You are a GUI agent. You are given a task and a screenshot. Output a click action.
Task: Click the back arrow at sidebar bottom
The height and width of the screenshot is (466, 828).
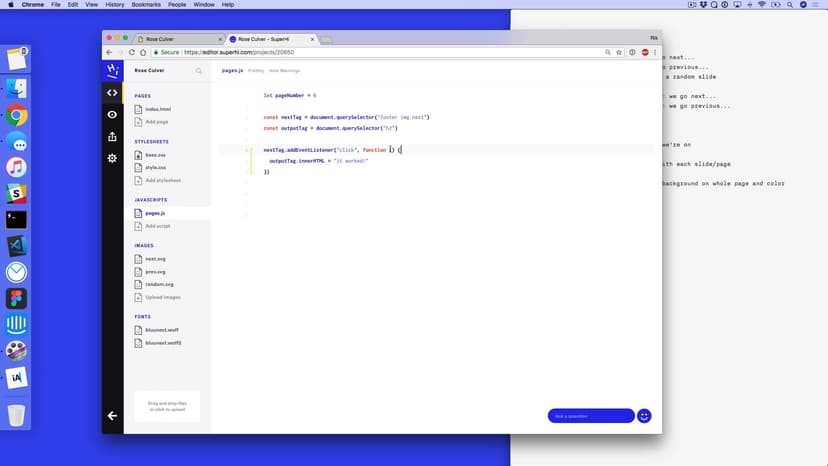point(112,415)
